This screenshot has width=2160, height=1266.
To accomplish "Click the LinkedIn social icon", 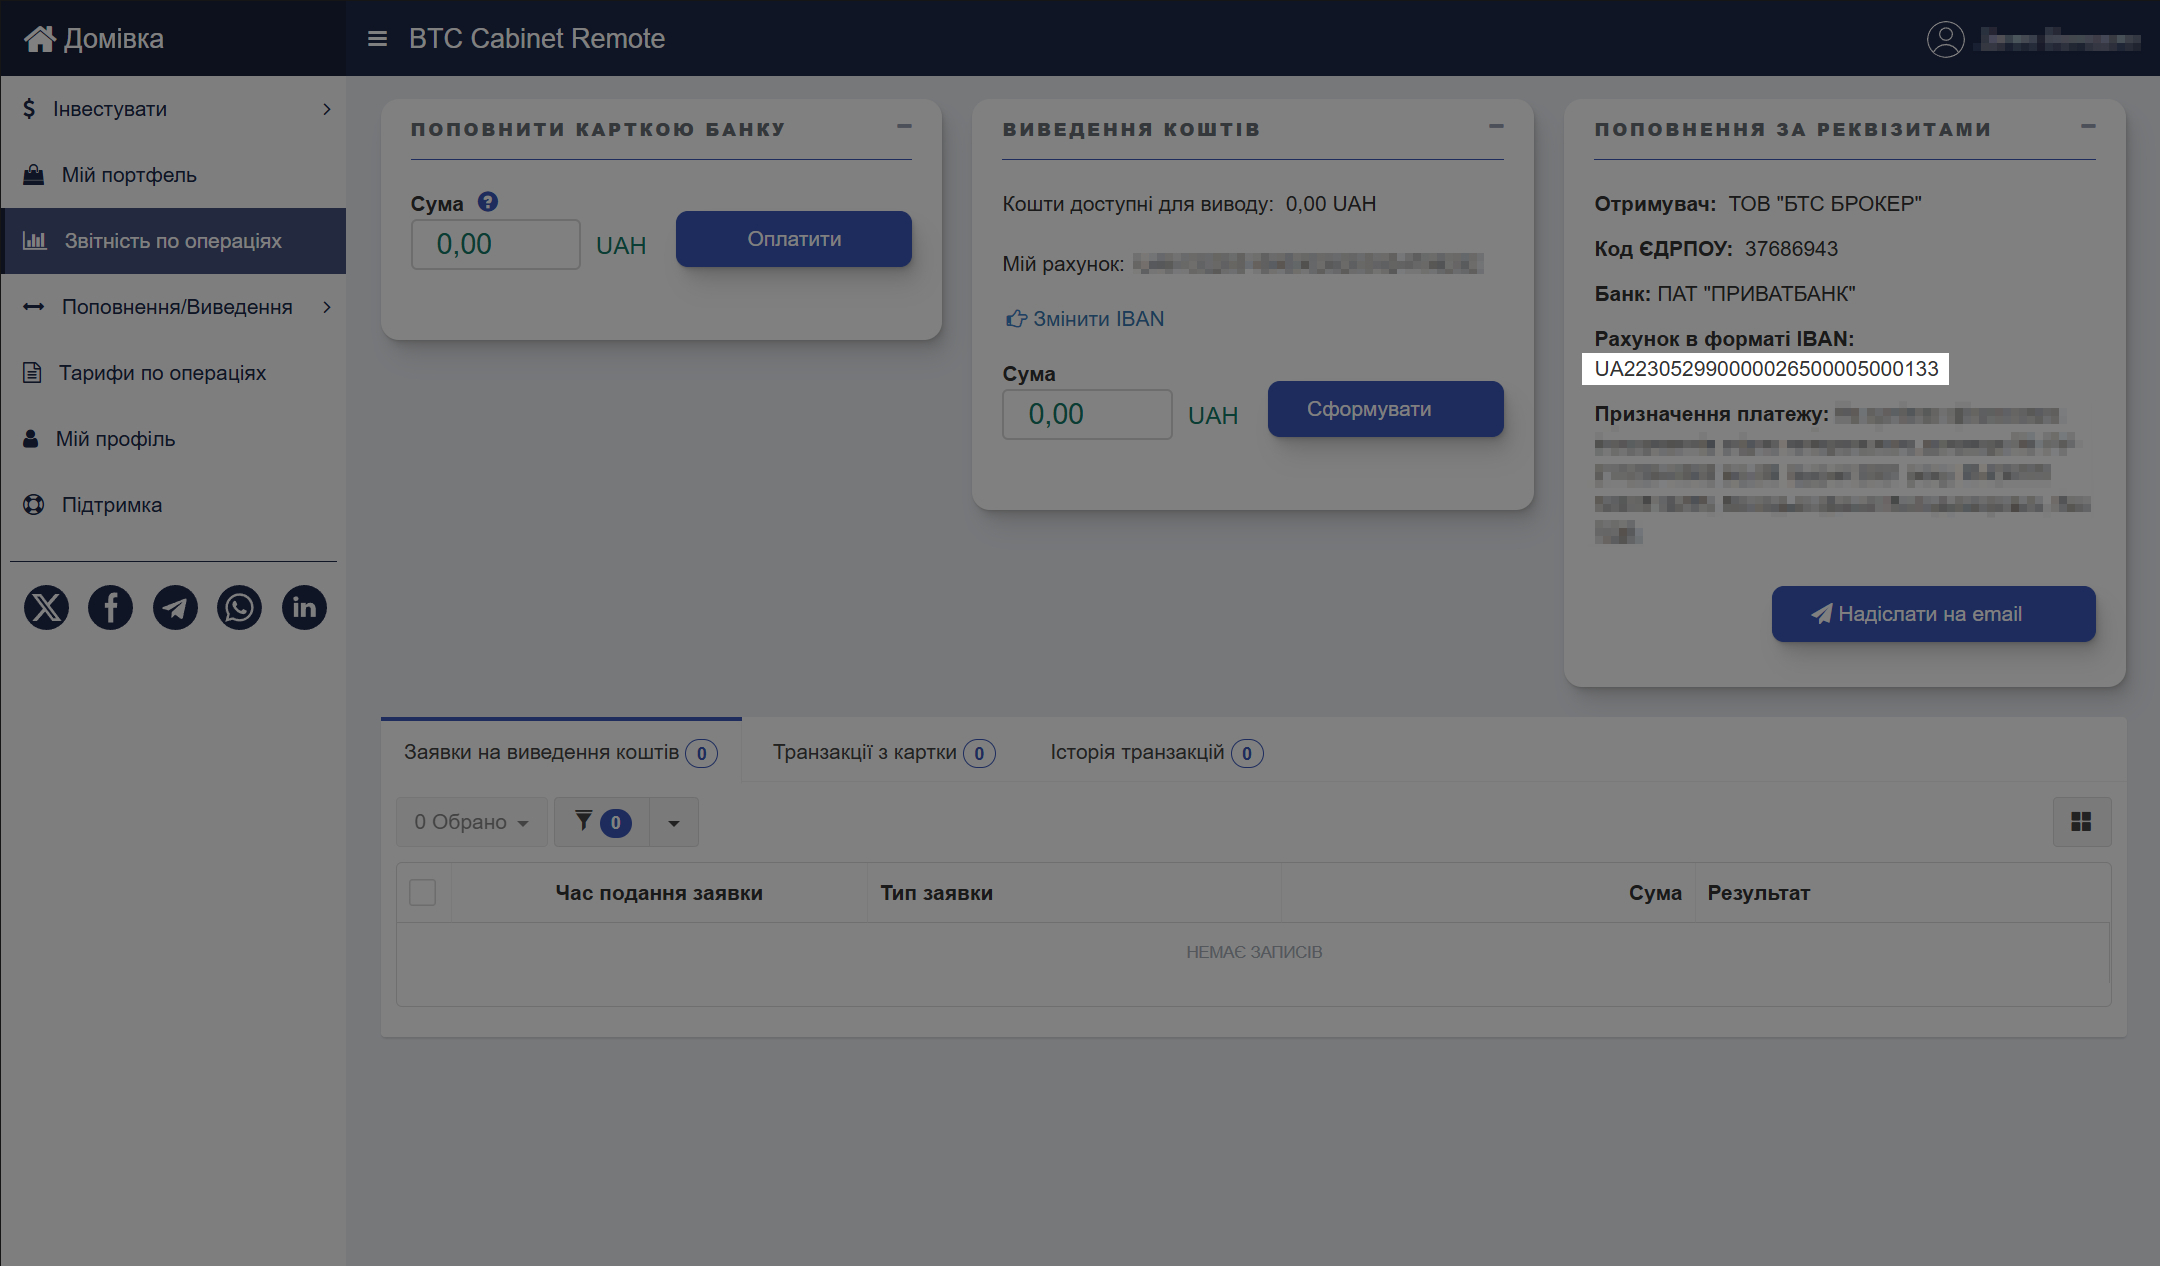I will tap(304, 608).
